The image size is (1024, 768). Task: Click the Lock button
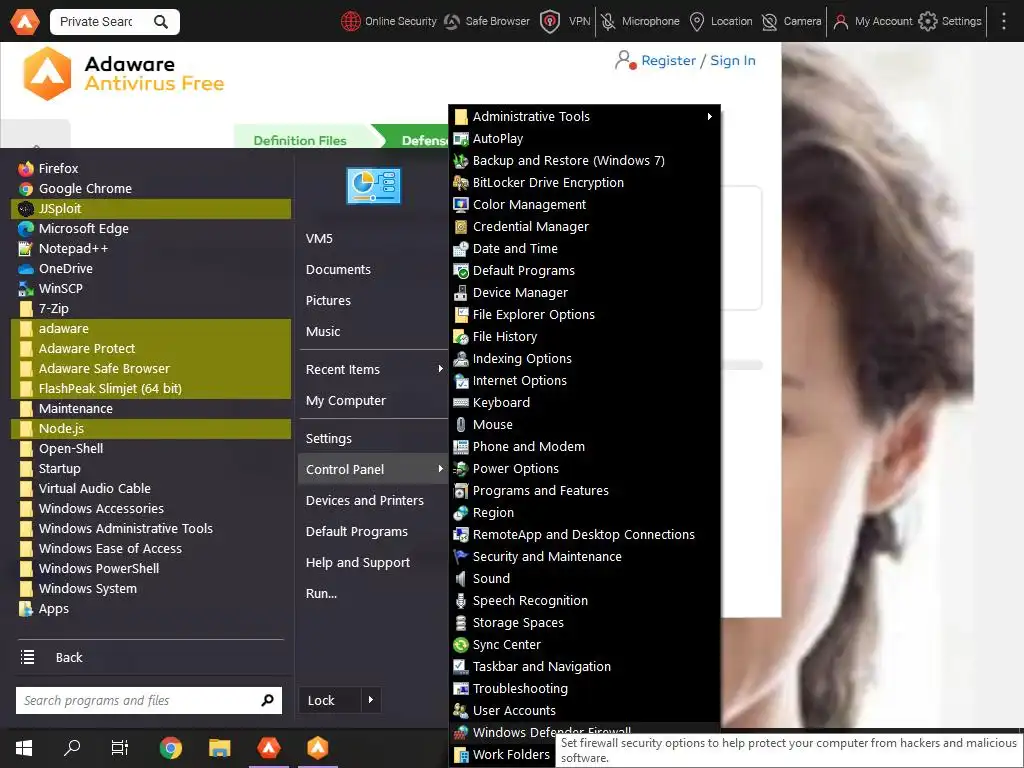pyautogui.click(x=329, y=701)
